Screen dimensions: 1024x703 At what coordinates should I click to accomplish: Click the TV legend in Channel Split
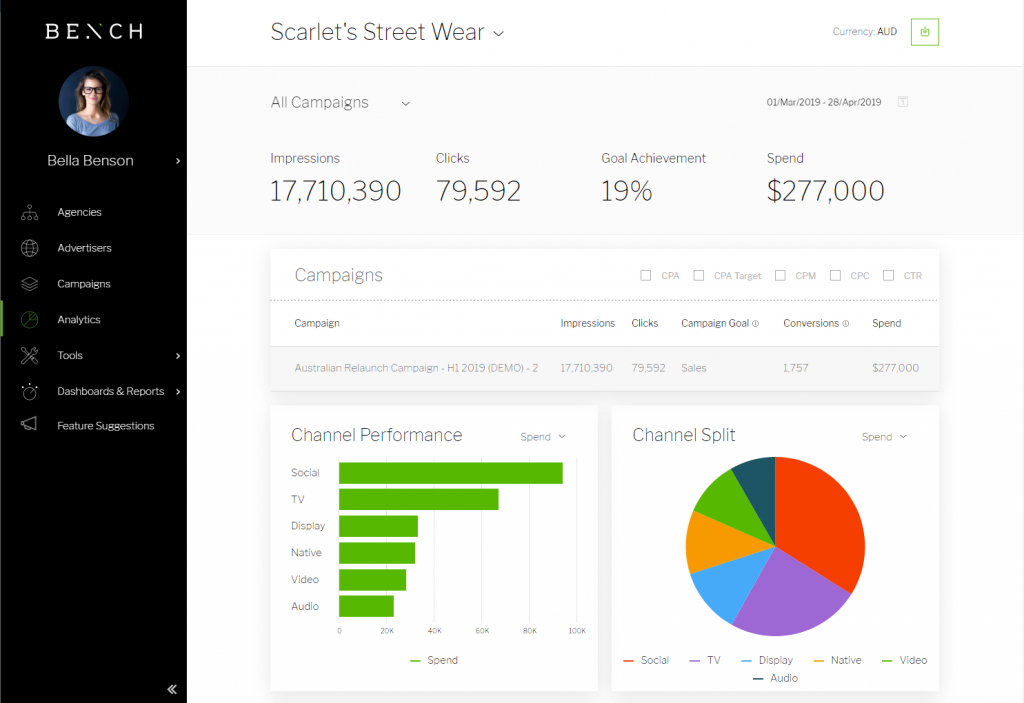(x=705, y=661)
